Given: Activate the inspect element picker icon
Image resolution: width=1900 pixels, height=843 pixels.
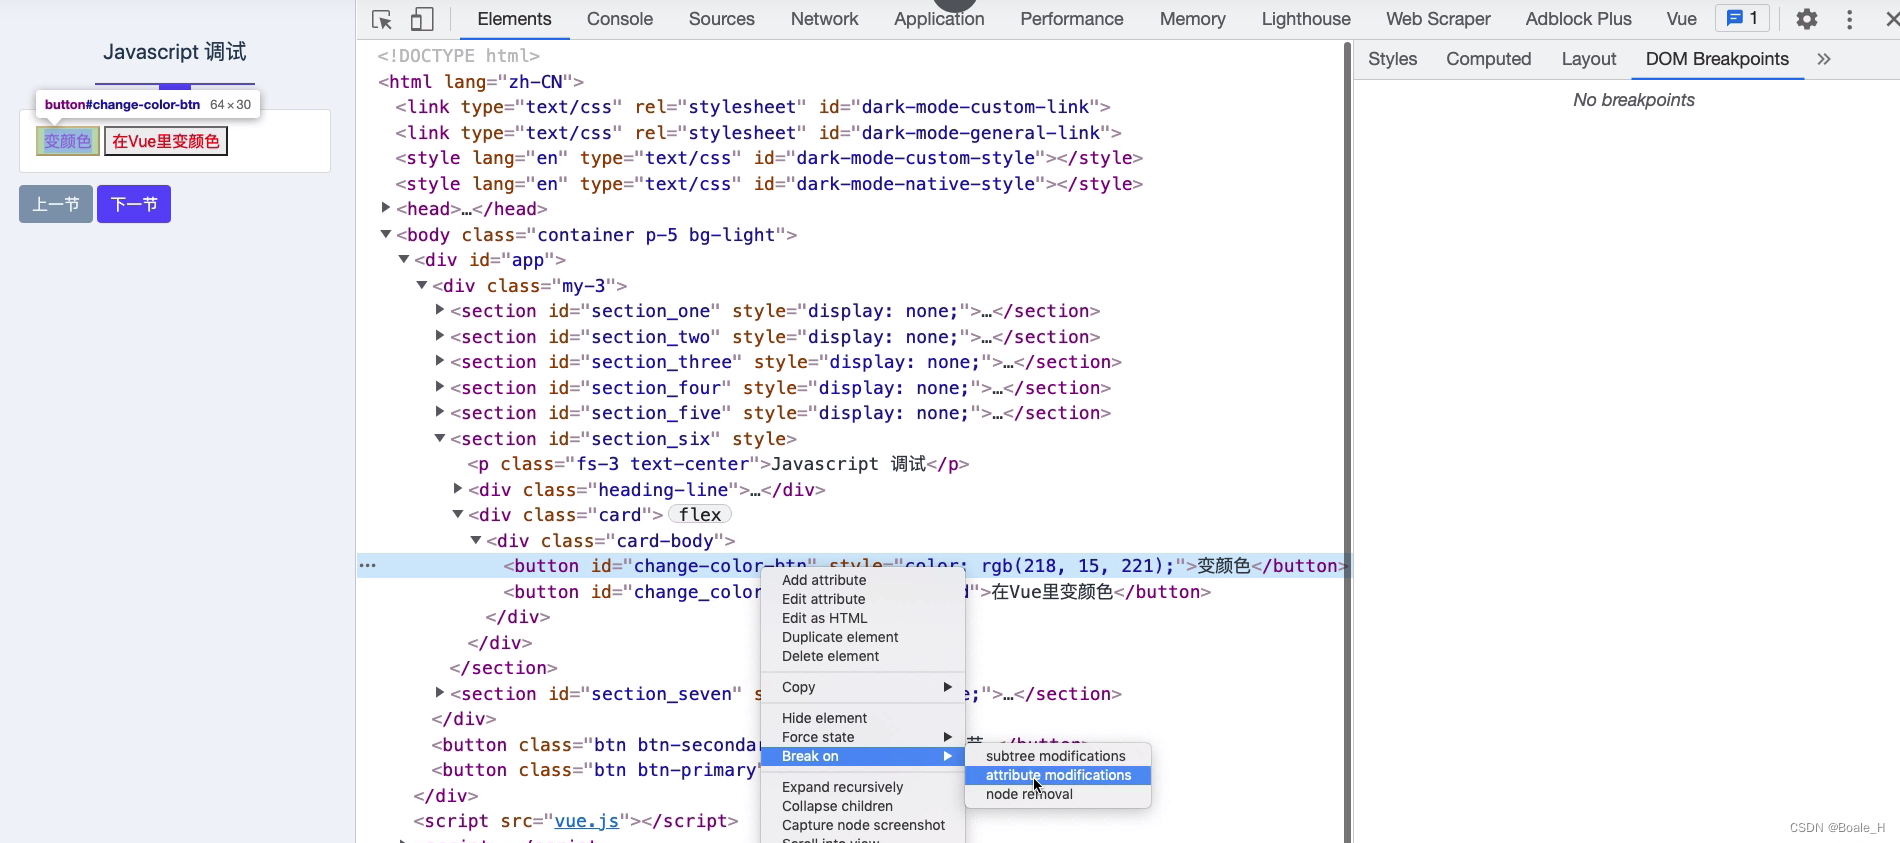Looking at the screenshot, I should (x=382, y=20).
